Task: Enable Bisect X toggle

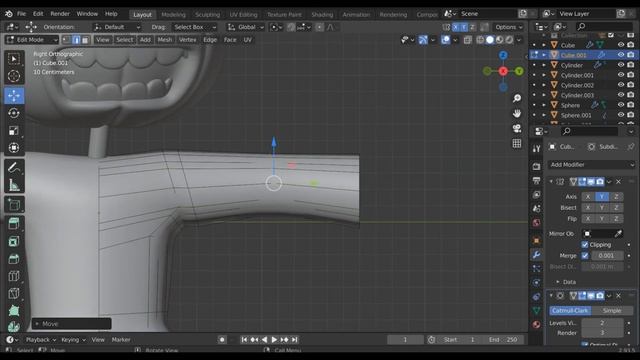Action: (x=588, y=208)
